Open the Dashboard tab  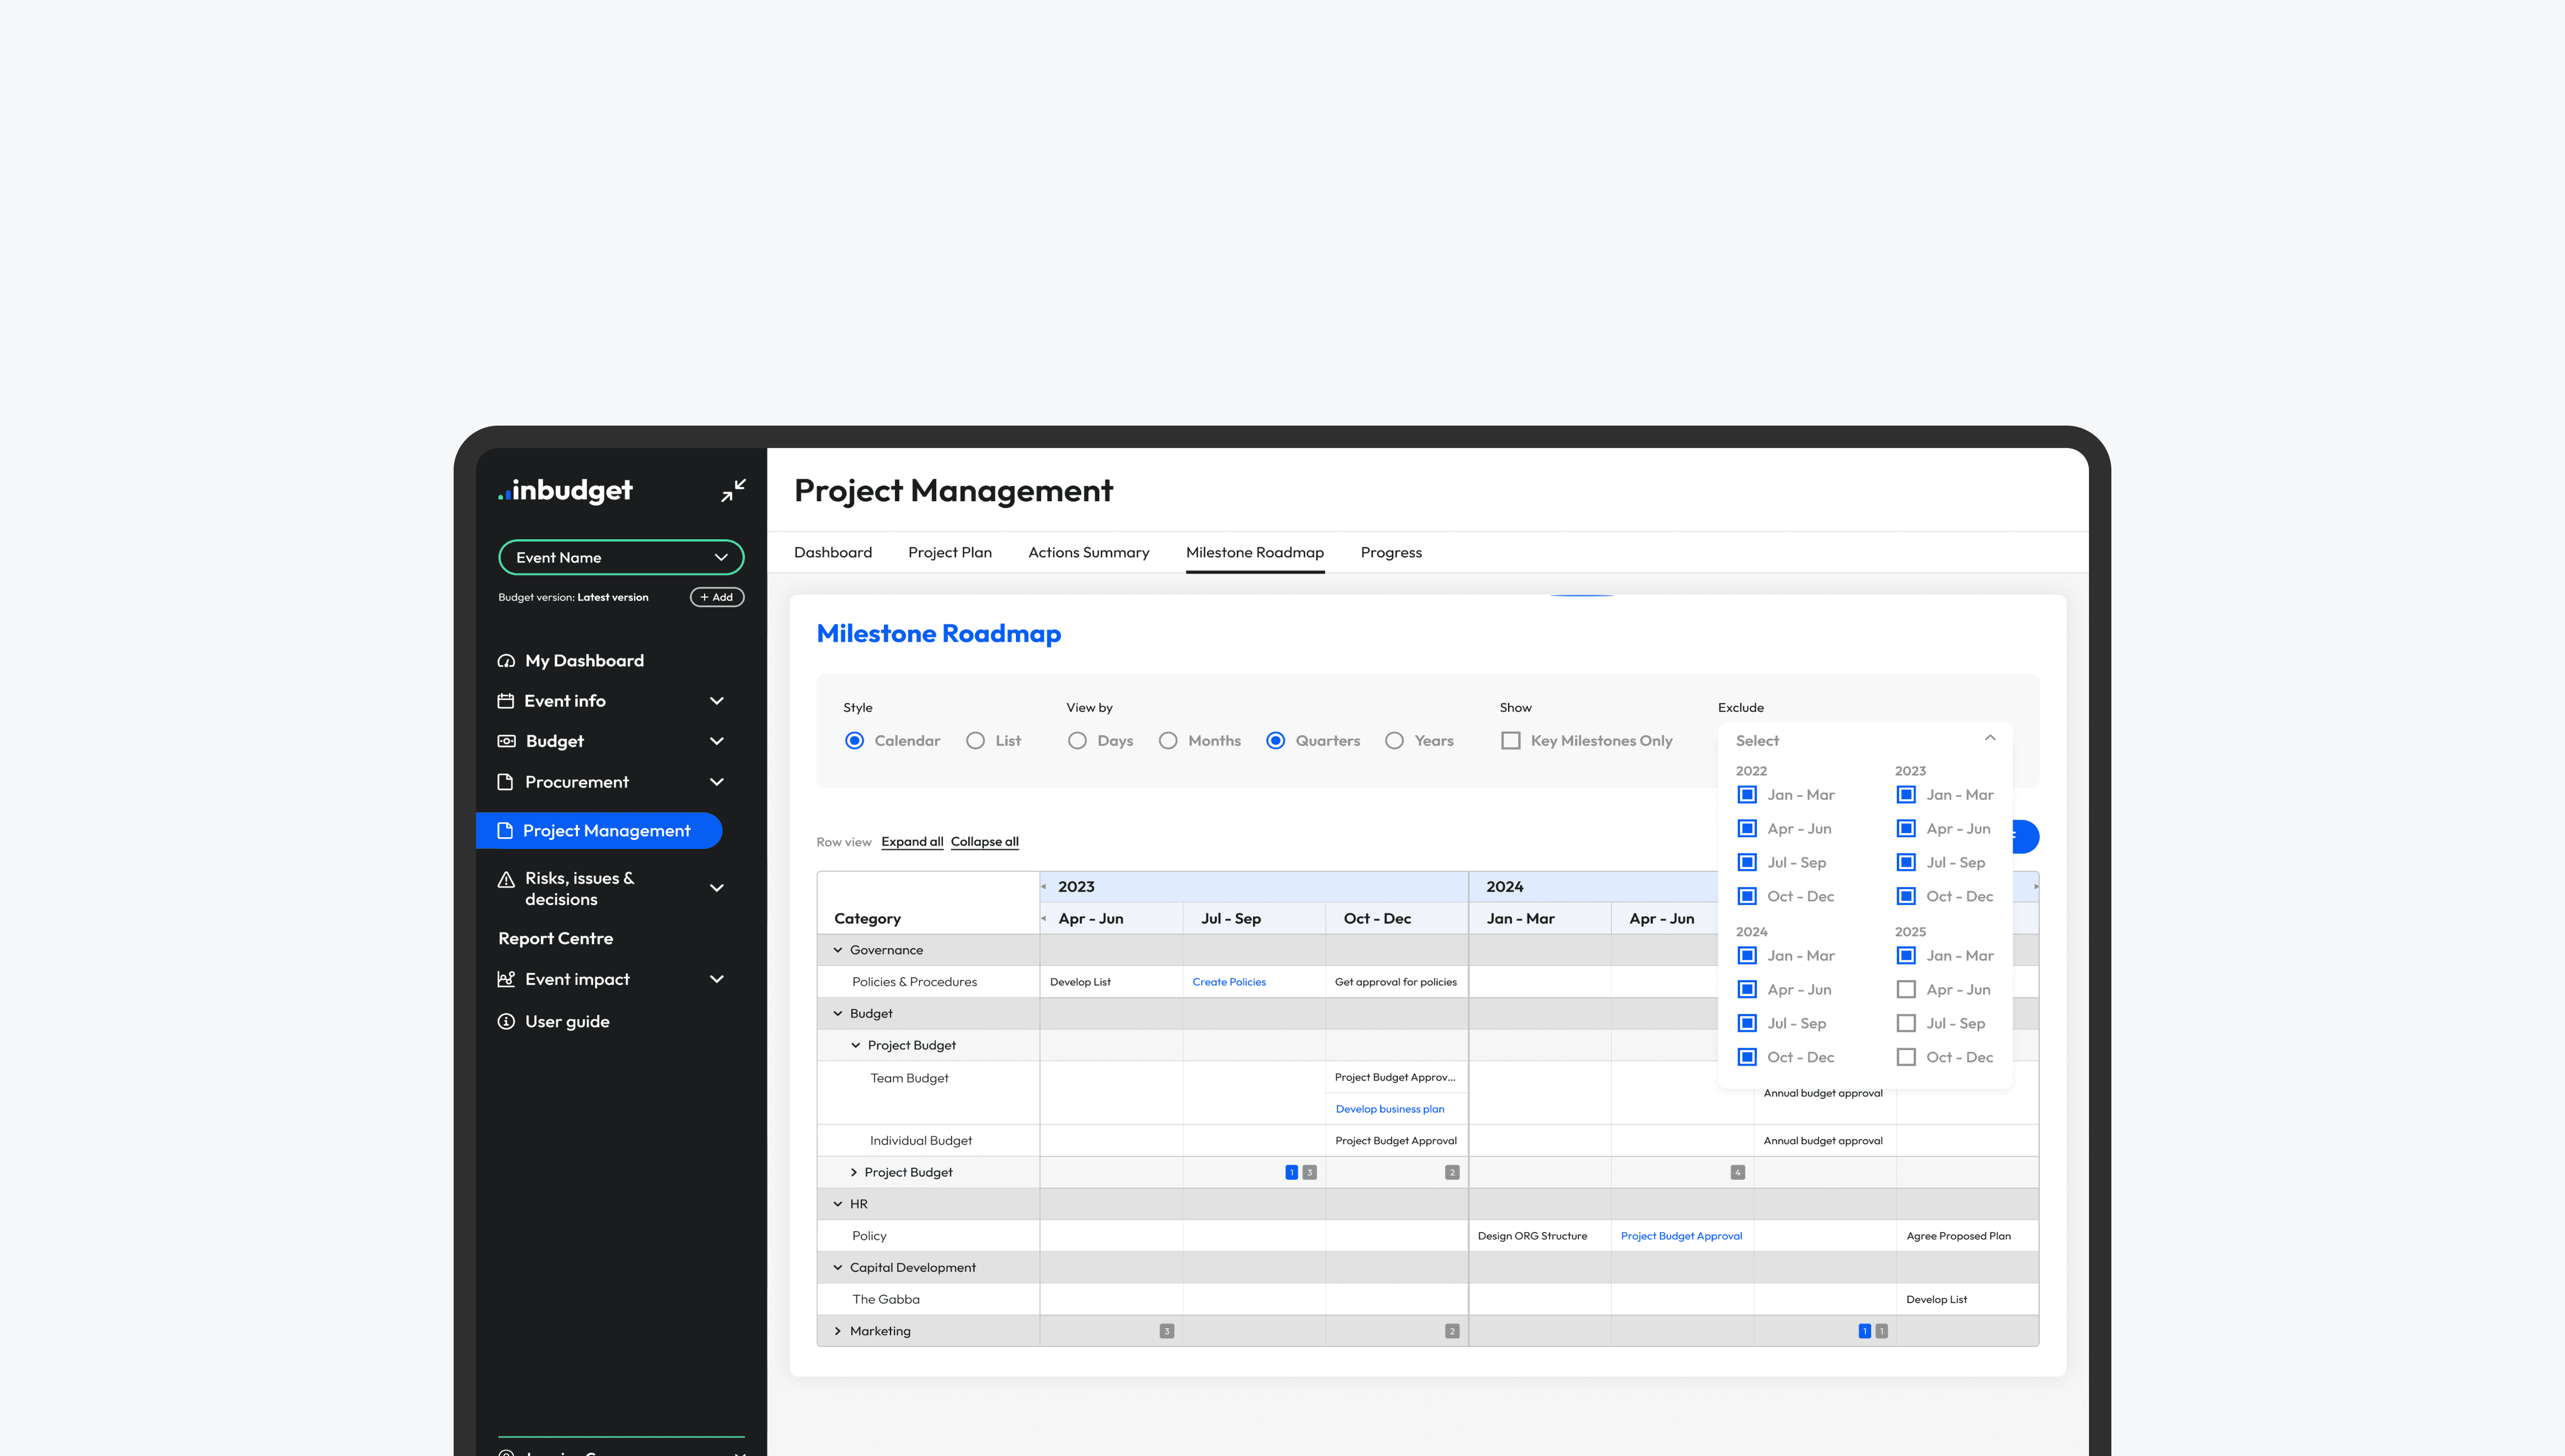click(x=833, y=553)
